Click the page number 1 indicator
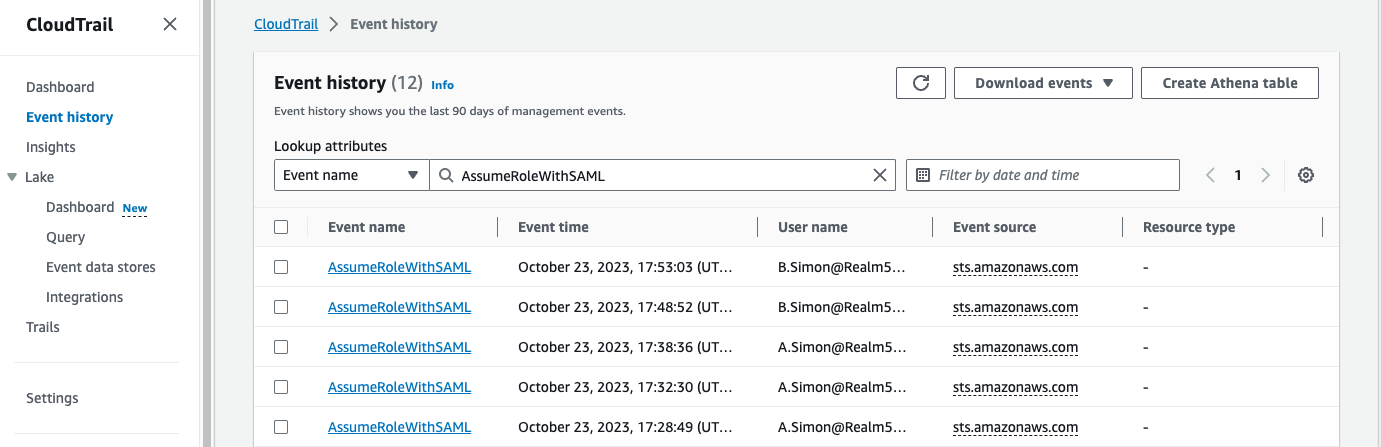 tap(1237, 175)
